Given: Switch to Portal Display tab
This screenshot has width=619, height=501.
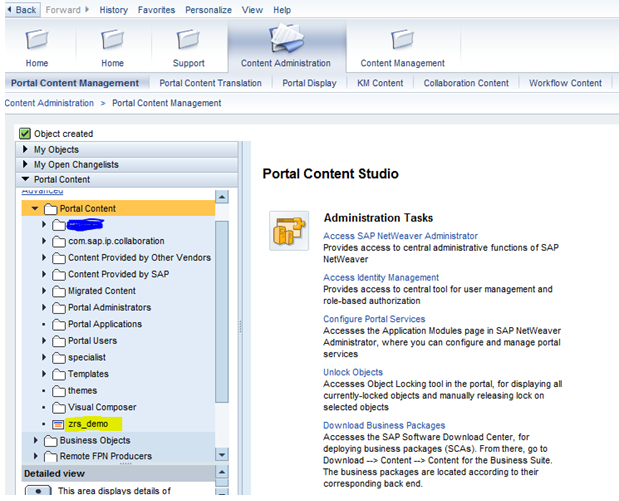Looking at the screenshot, I should point(310,83).
